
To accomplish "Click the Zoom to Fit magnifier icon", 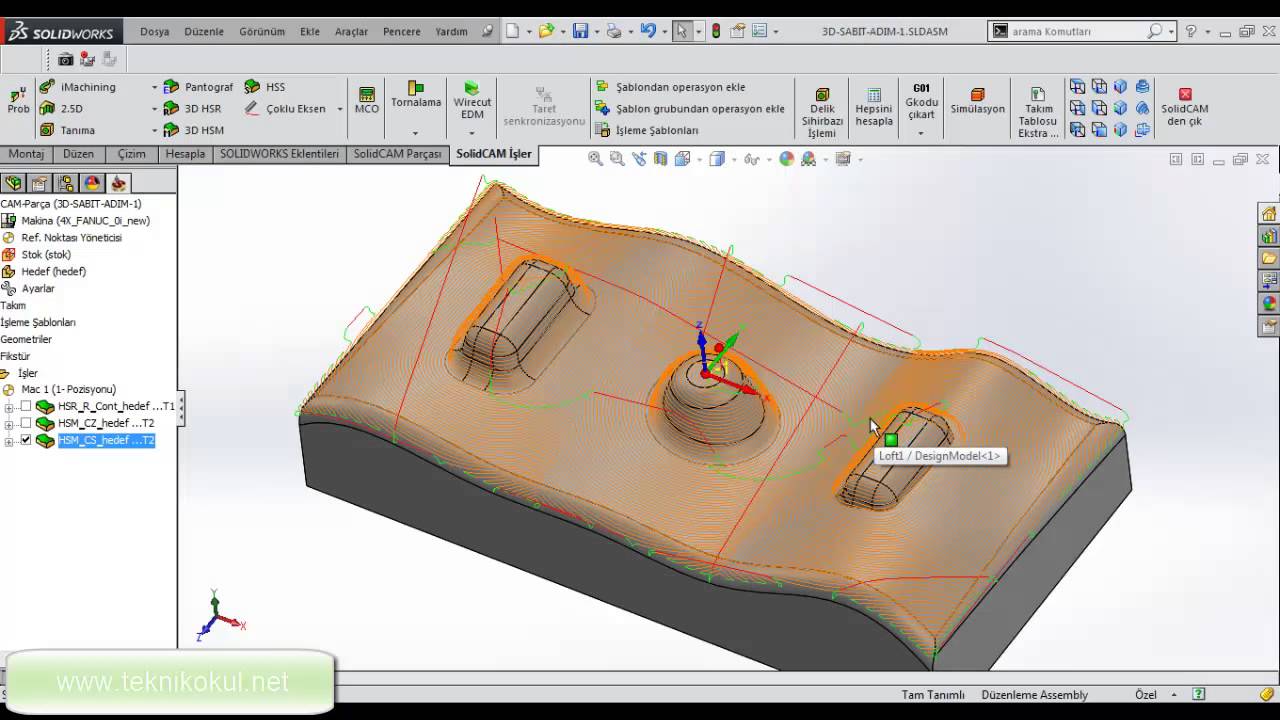I will [x=595, y=159].
